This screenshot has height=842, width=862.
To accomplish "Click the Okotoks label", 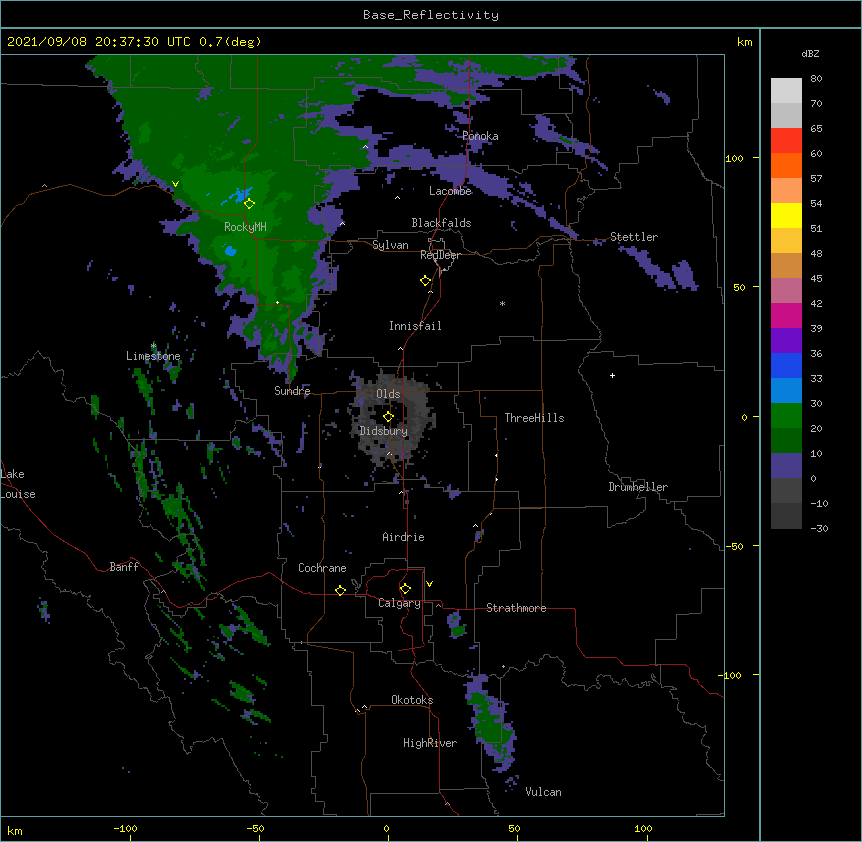I will pyautogui.click(x=412, y=700).
